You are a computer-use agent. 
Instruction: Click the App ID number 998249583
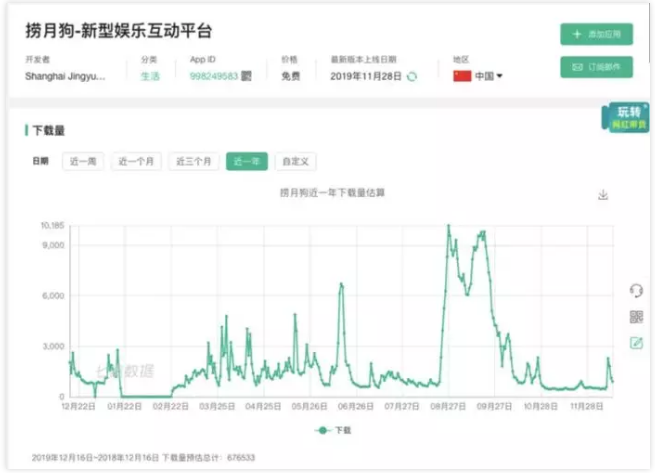(x=212, y=76)
